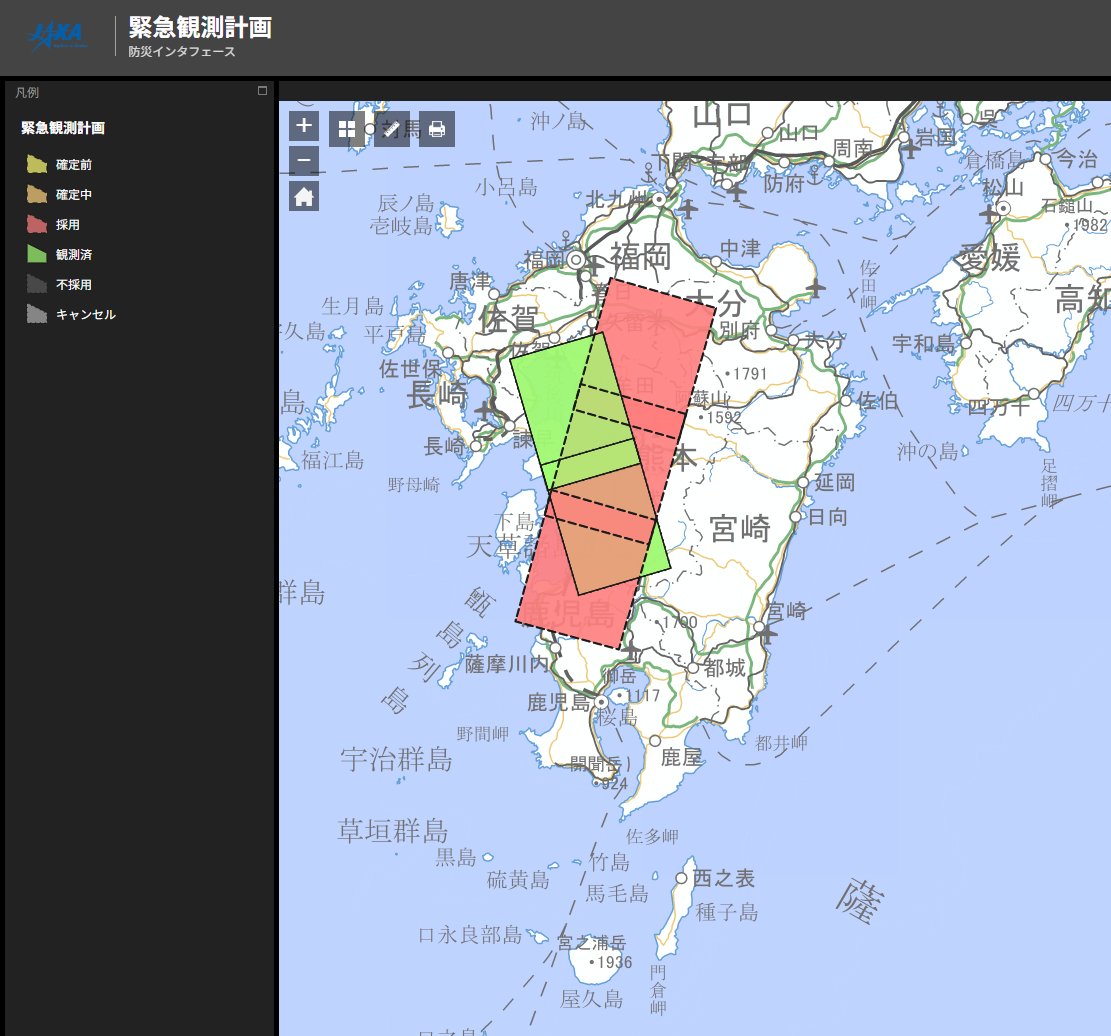Click the 採用 red legend swatch

pyautogui.click(x=37, y=225)
